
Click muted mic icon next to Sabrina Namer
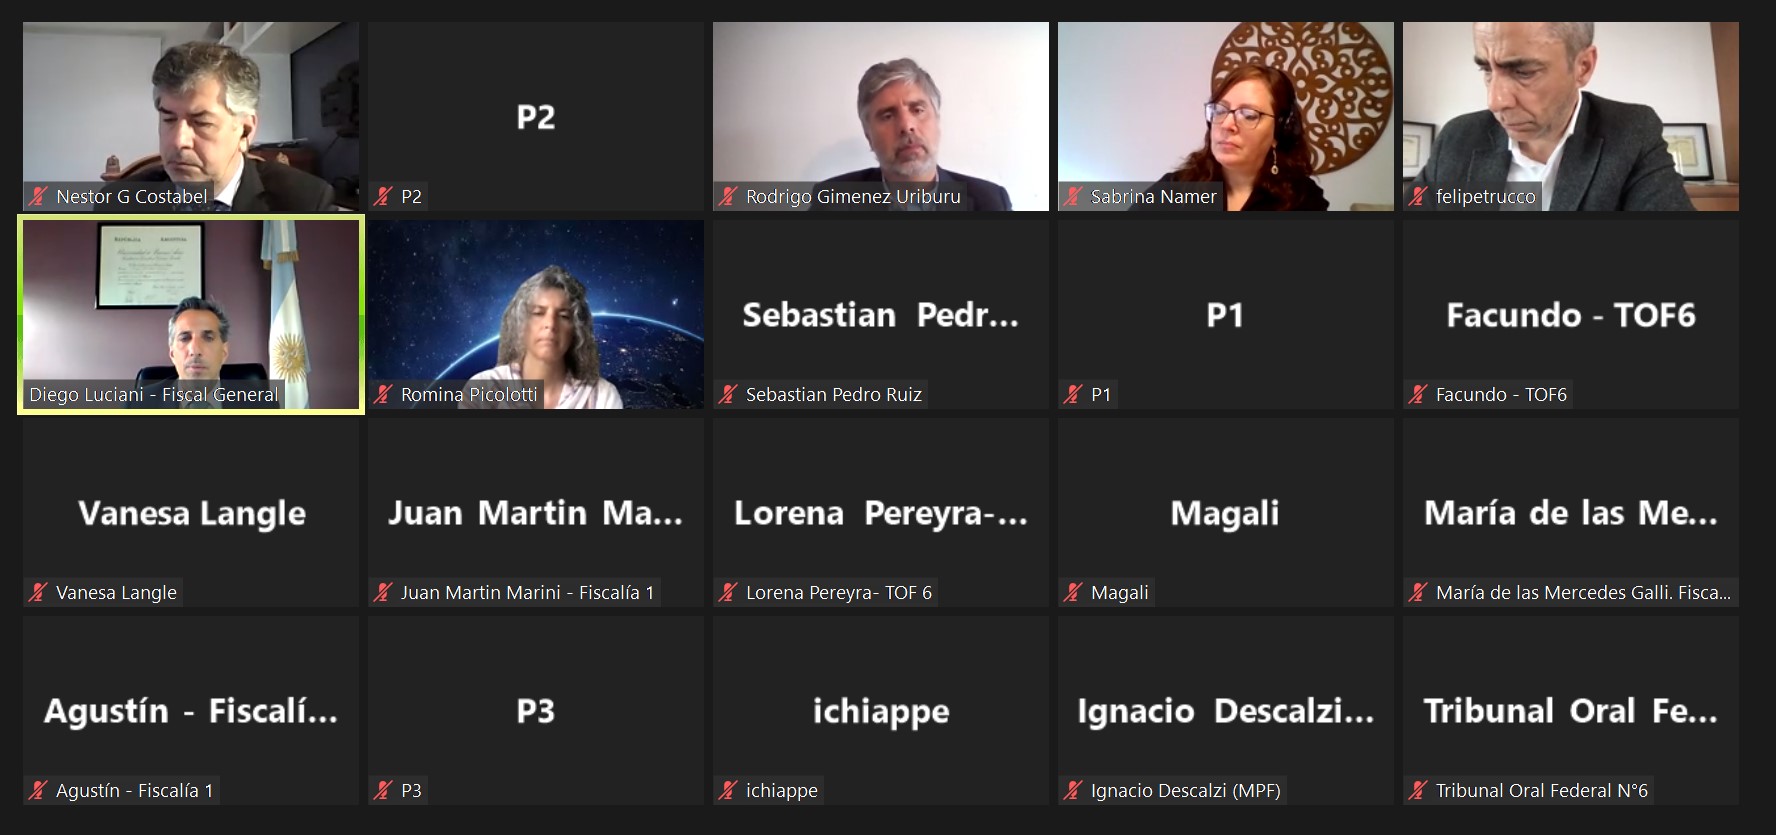click(x=1073, y=197)
